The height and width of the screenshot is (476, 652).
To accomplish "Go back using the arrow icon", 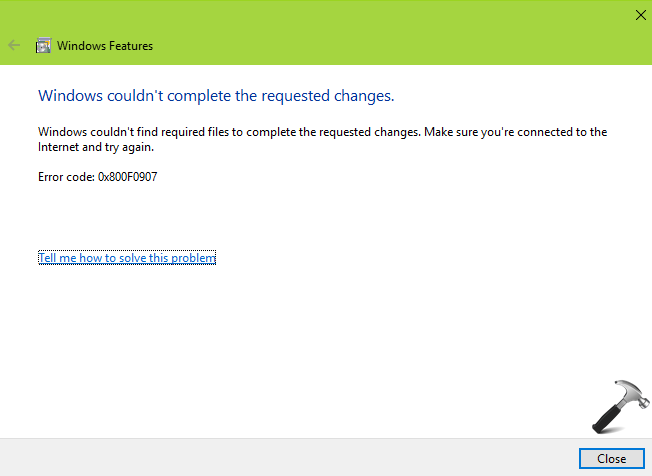I will (14, 45).
